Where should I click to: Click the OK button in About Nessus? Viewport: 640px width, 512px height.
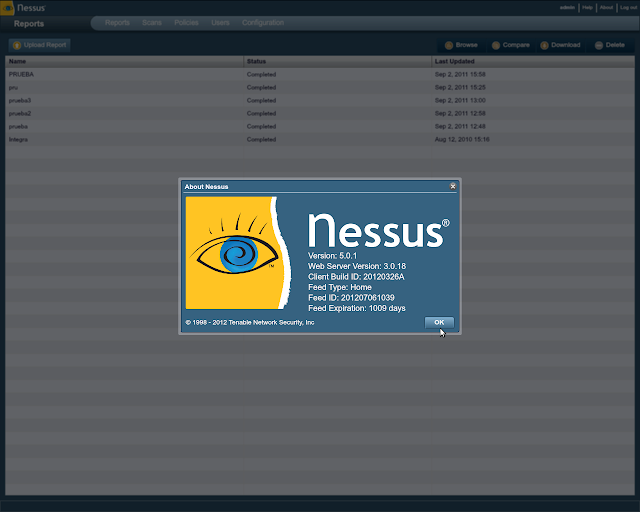pos(439,322)
